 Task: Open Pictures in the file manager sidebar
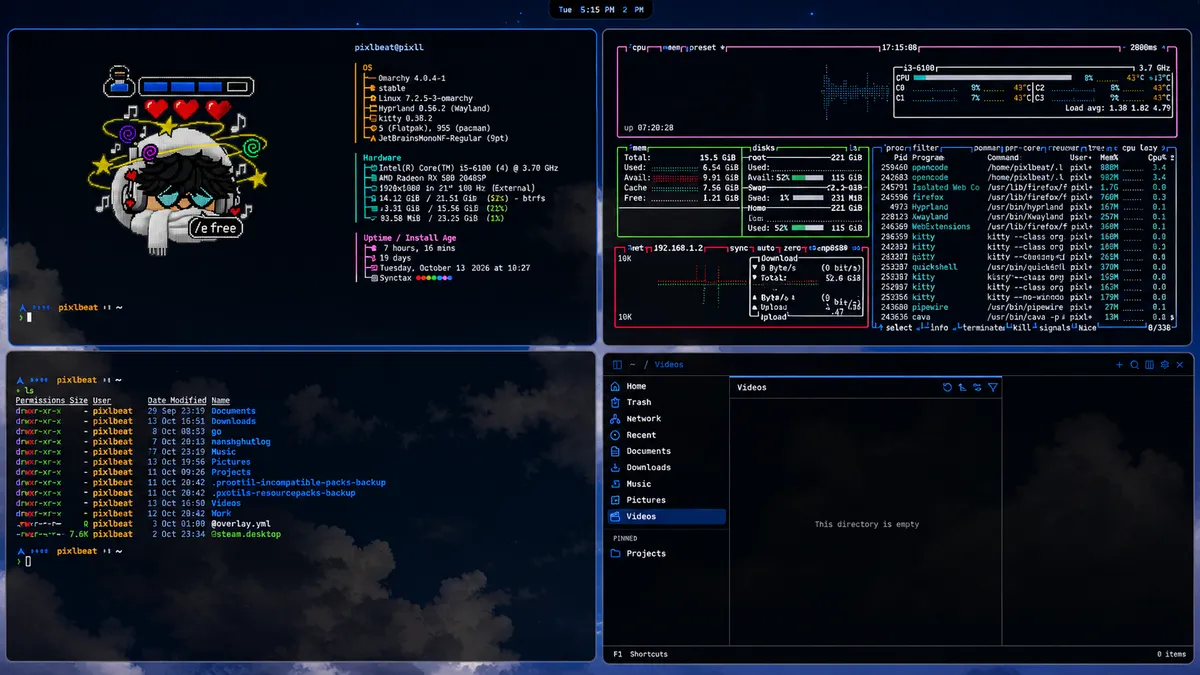click(667, 500)
